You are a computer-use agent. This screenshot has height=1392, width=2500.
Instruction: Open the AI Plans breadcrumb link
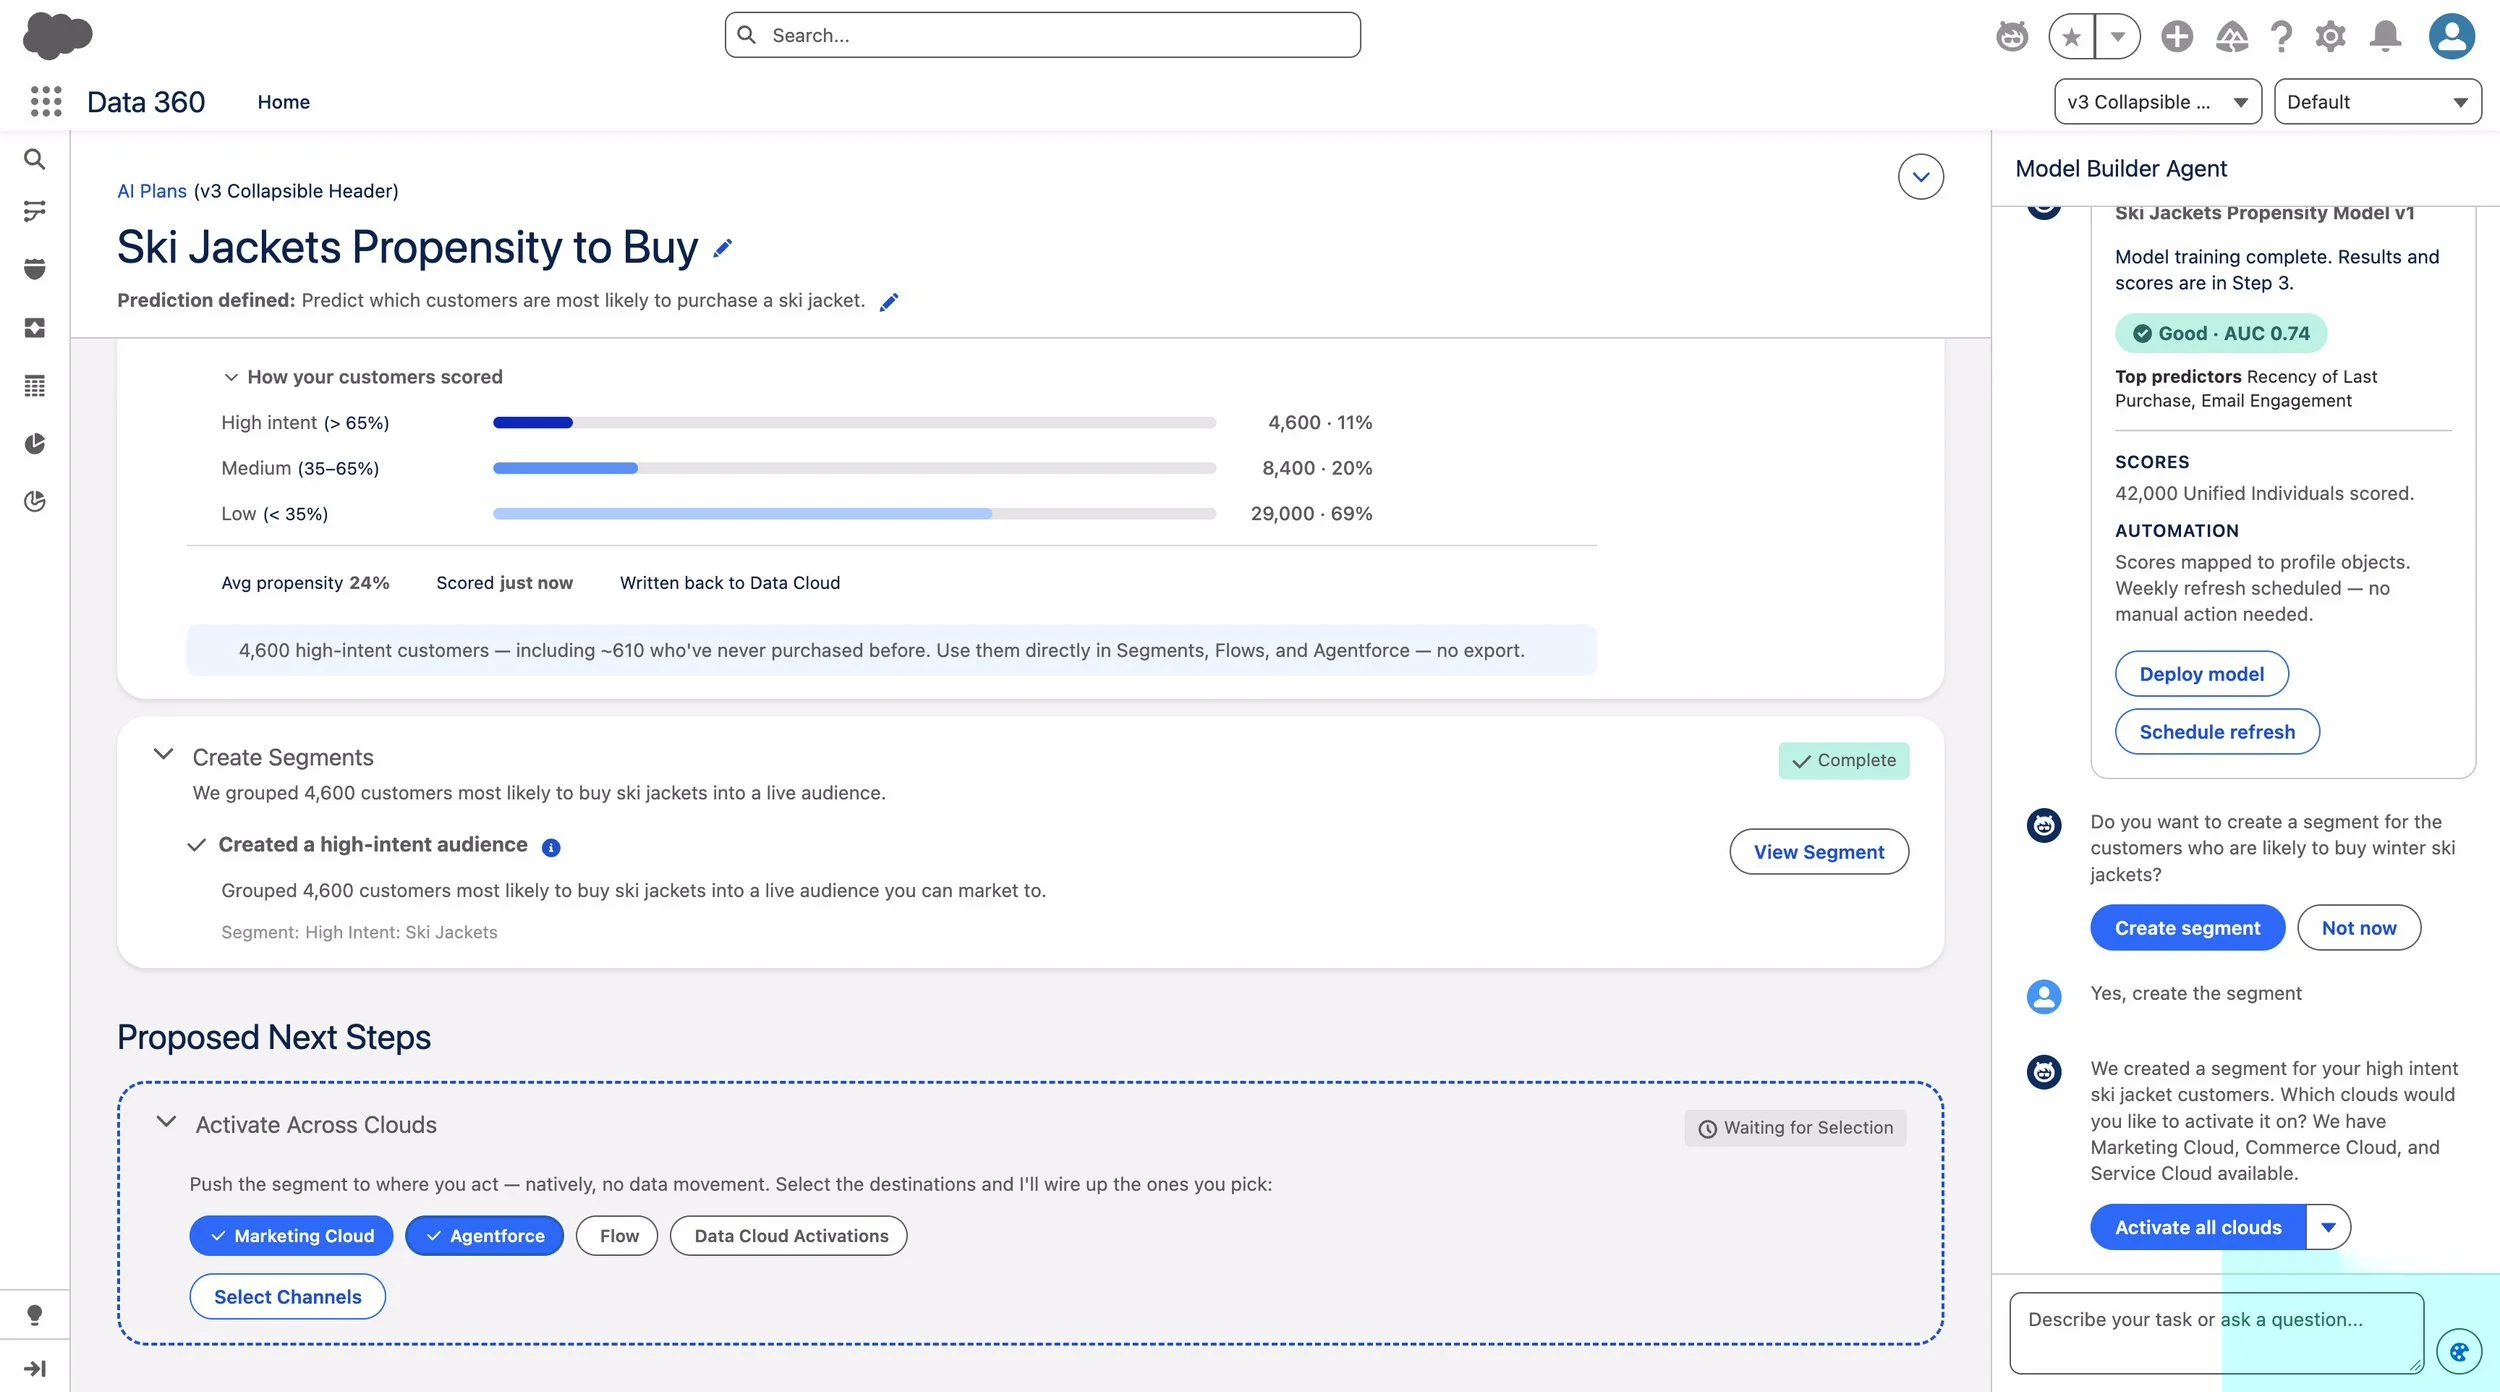pos(152,191)
